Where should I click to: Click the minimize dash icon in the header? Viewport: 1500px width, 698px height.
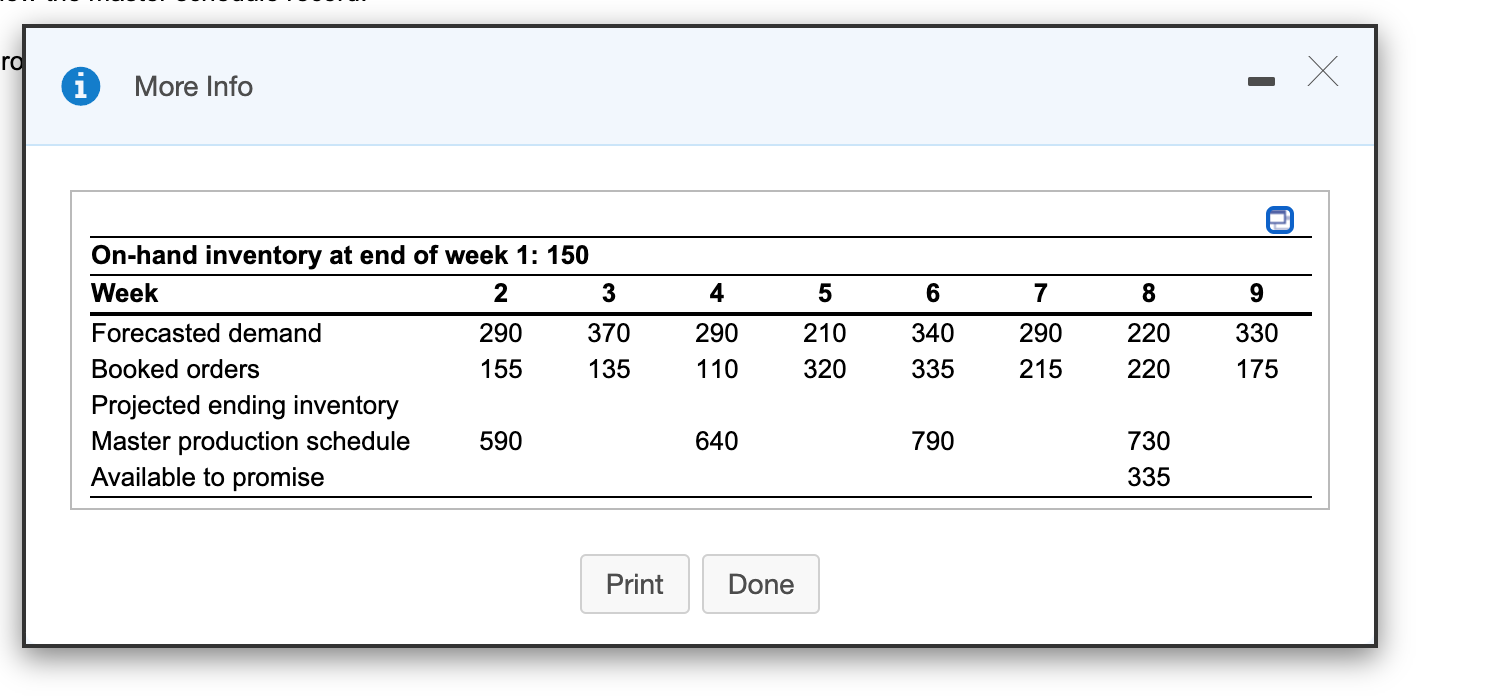coord(1262,83)
